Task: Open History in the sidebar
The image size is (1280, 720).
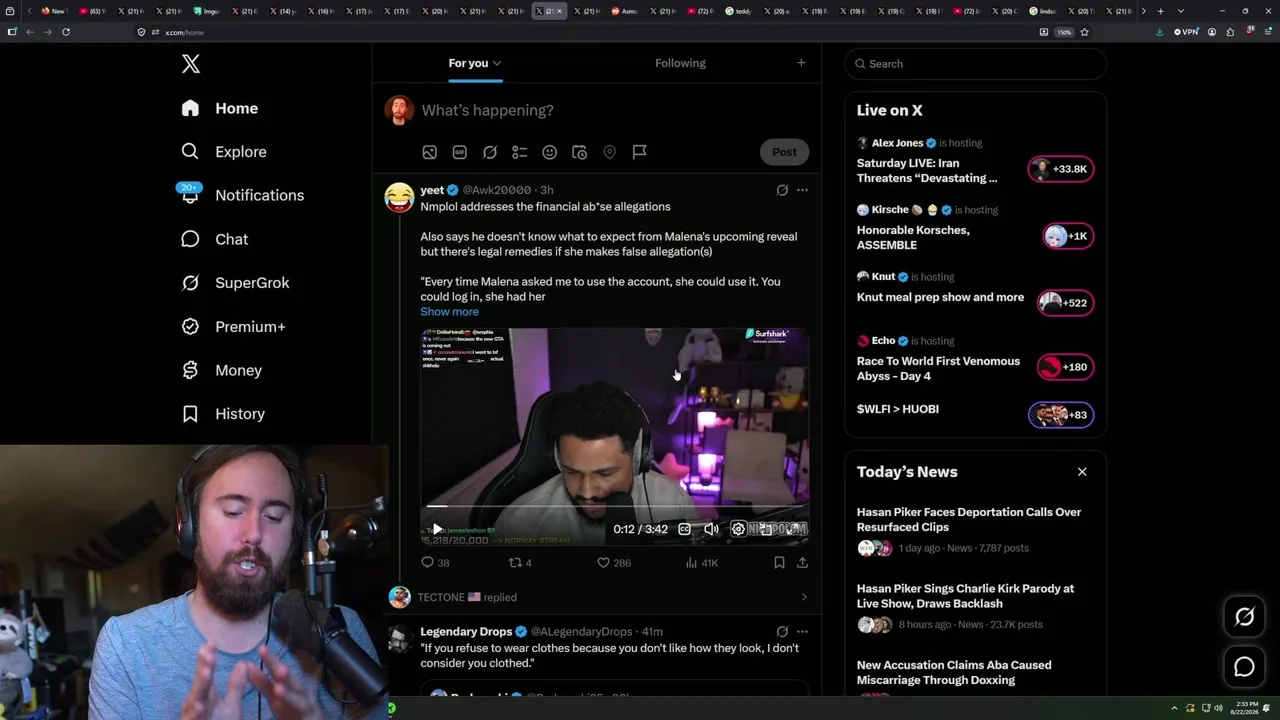Action: [x=222, y=414]
